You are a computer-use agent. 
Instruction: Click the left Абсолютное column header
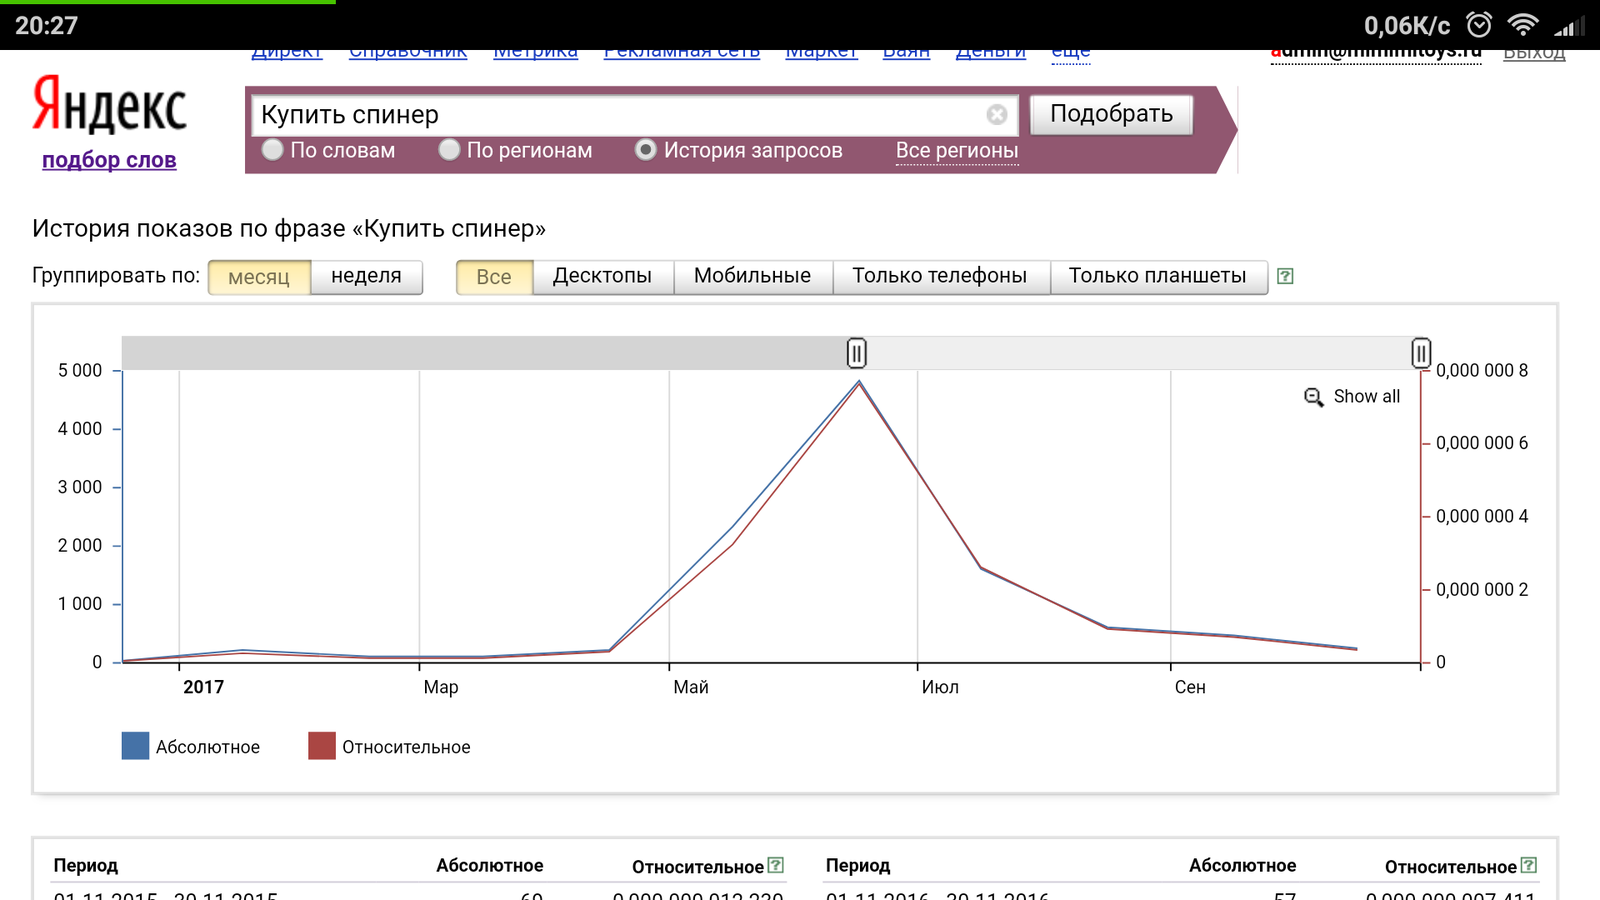coord(490,866)
